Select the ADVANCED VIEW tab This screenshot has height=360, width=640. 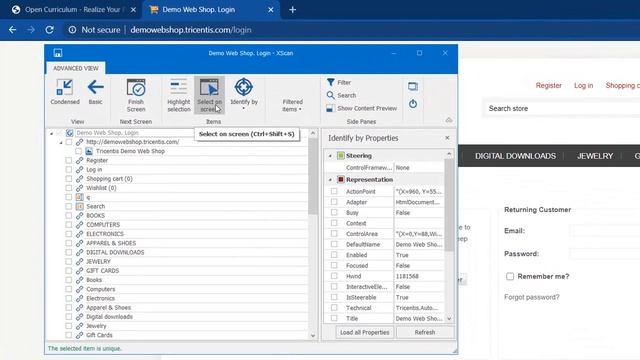pos(76,68)
